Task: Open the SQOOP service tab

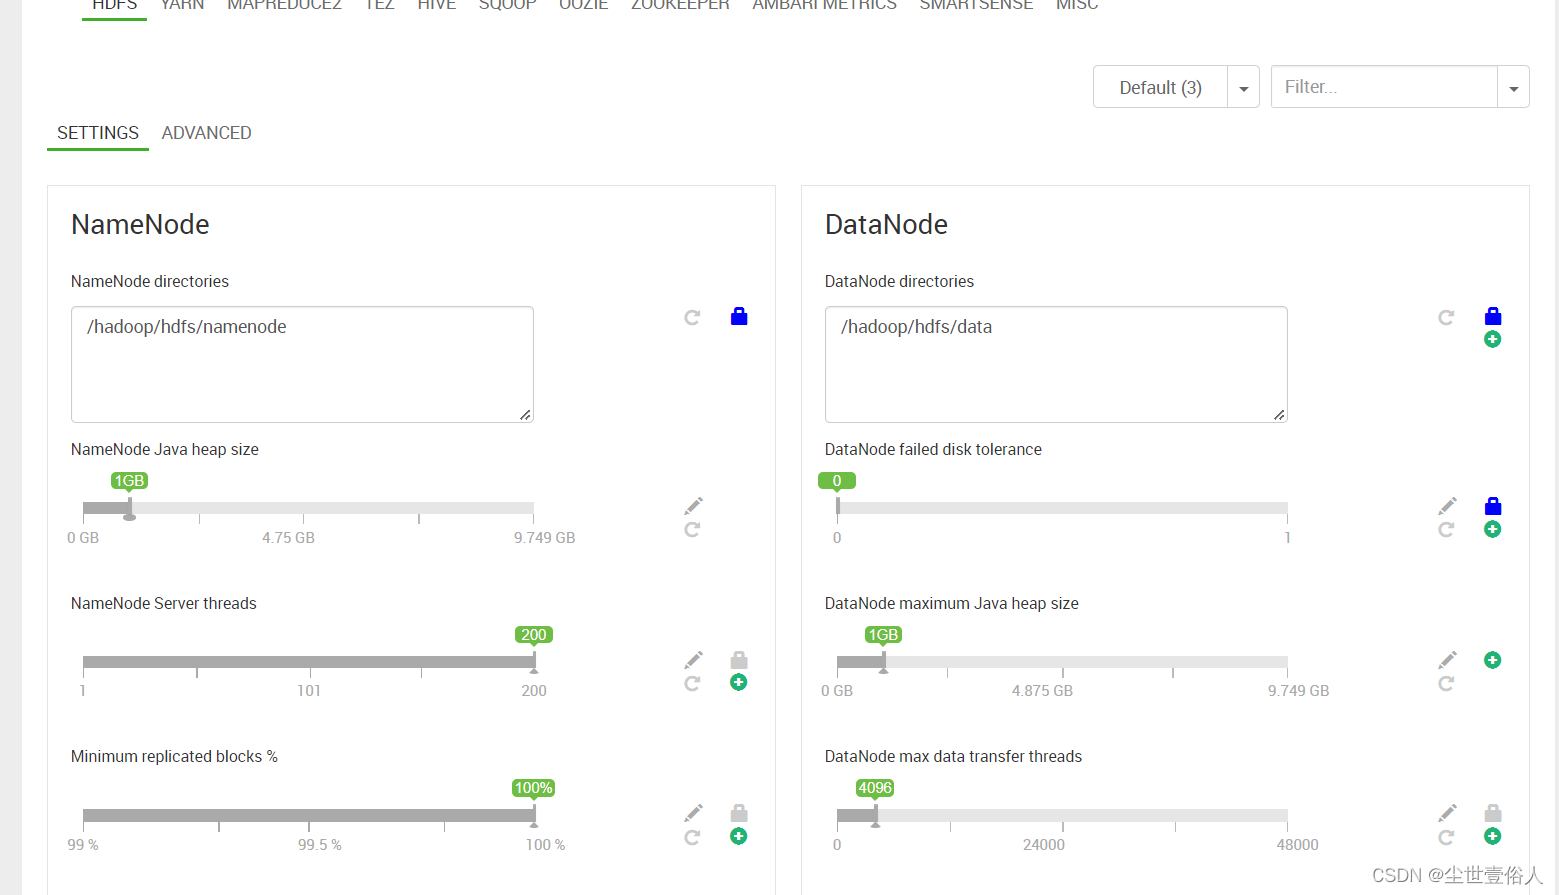Action: (x=507, y=5)
